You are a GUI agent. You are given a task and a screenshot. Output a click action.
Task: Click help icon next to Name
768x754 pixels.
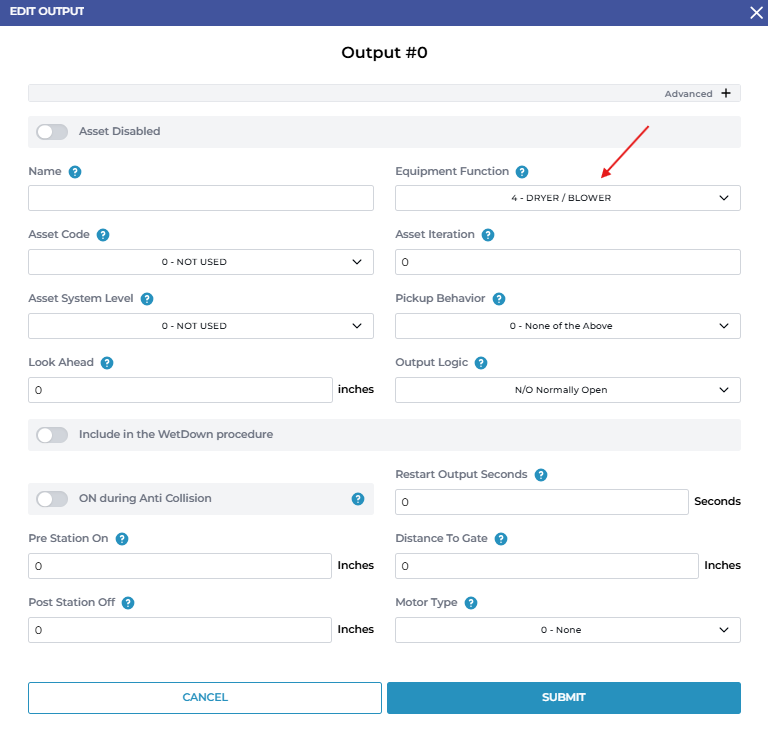(x=75, y=171)
